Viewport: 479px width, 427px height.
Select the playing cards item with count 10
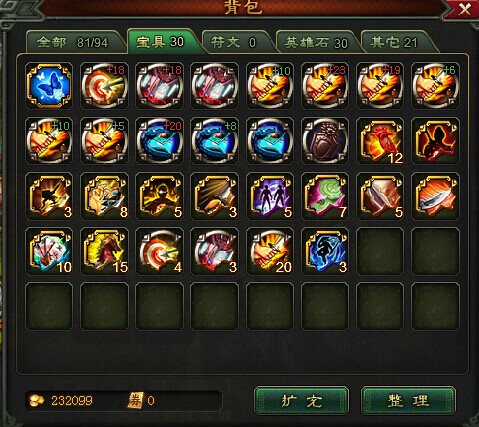point(49,251)
